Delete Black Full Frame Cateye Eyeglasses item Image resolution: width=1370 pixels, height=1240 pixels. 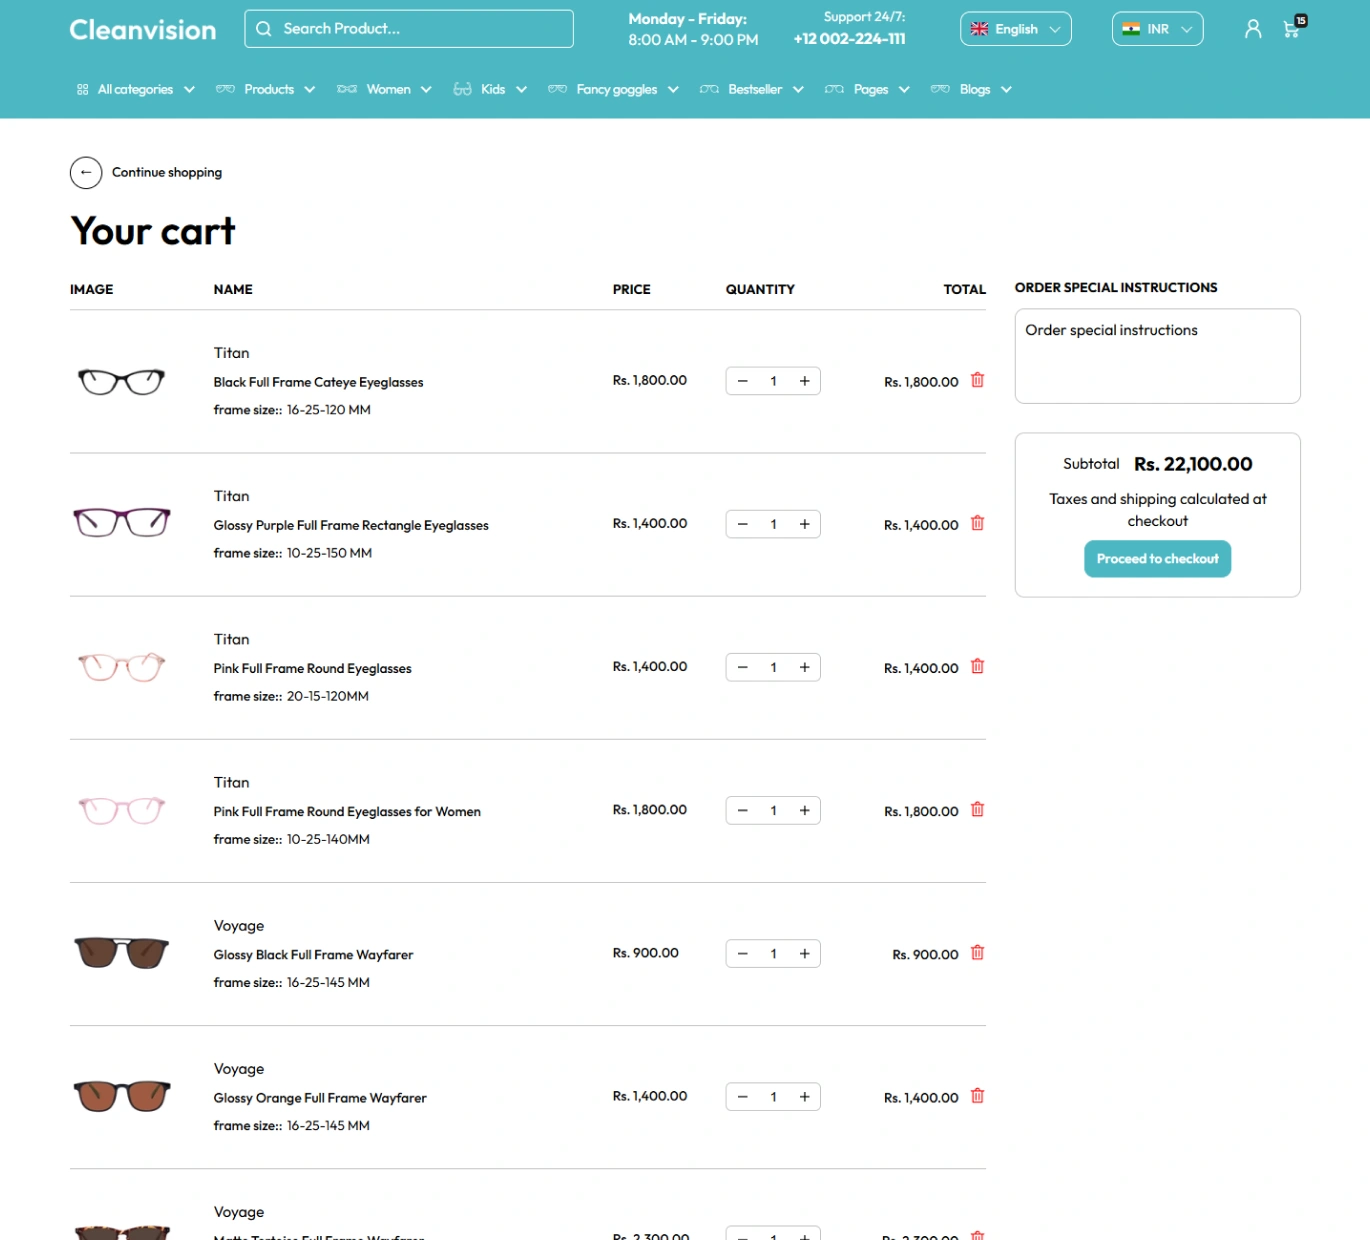(978, 380)
